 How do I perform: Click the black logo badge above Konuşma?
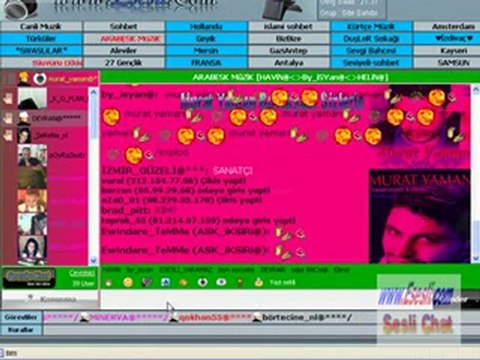29,277
